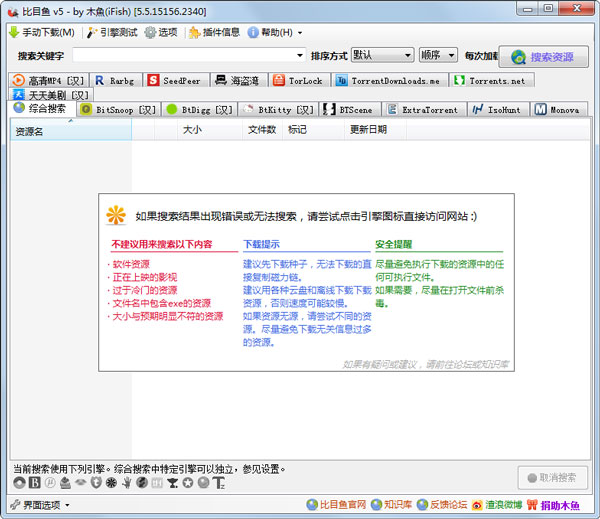The image size is (600, 519).
Task: Select the TorrentDownloads.me tab
Action: tap(387, 80)
